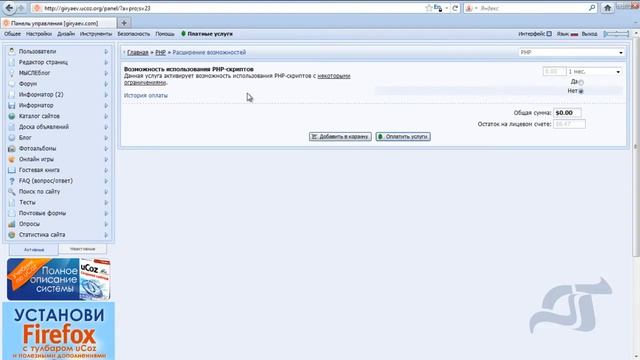Viewport: 640px width, 360px height.
Task: Click the Остаток на лицевом счете field
Action: coord(569,124)
